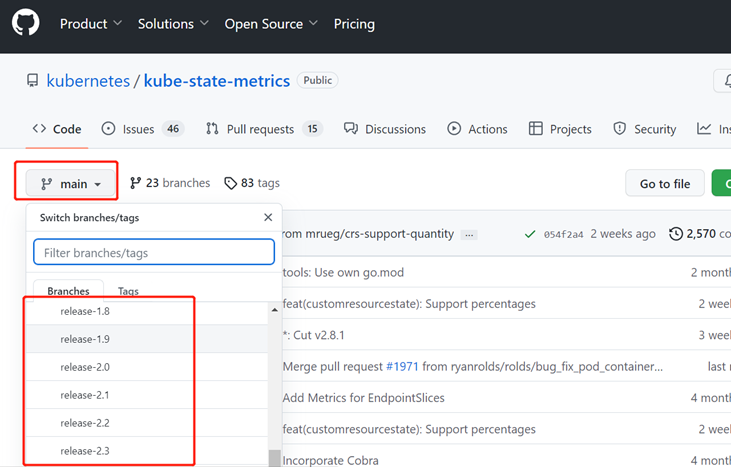Choose branch release-2.2
The height and width of the screenshot is (467, 731).
pos(147,423)
